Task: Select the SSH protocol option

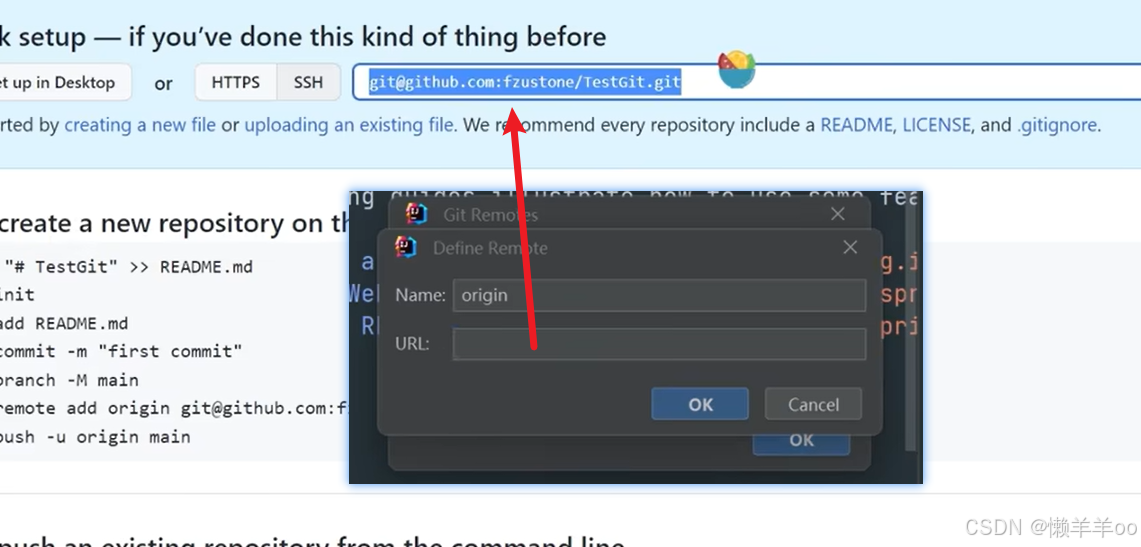Action: pyautogui.click(x=309, y=82)
